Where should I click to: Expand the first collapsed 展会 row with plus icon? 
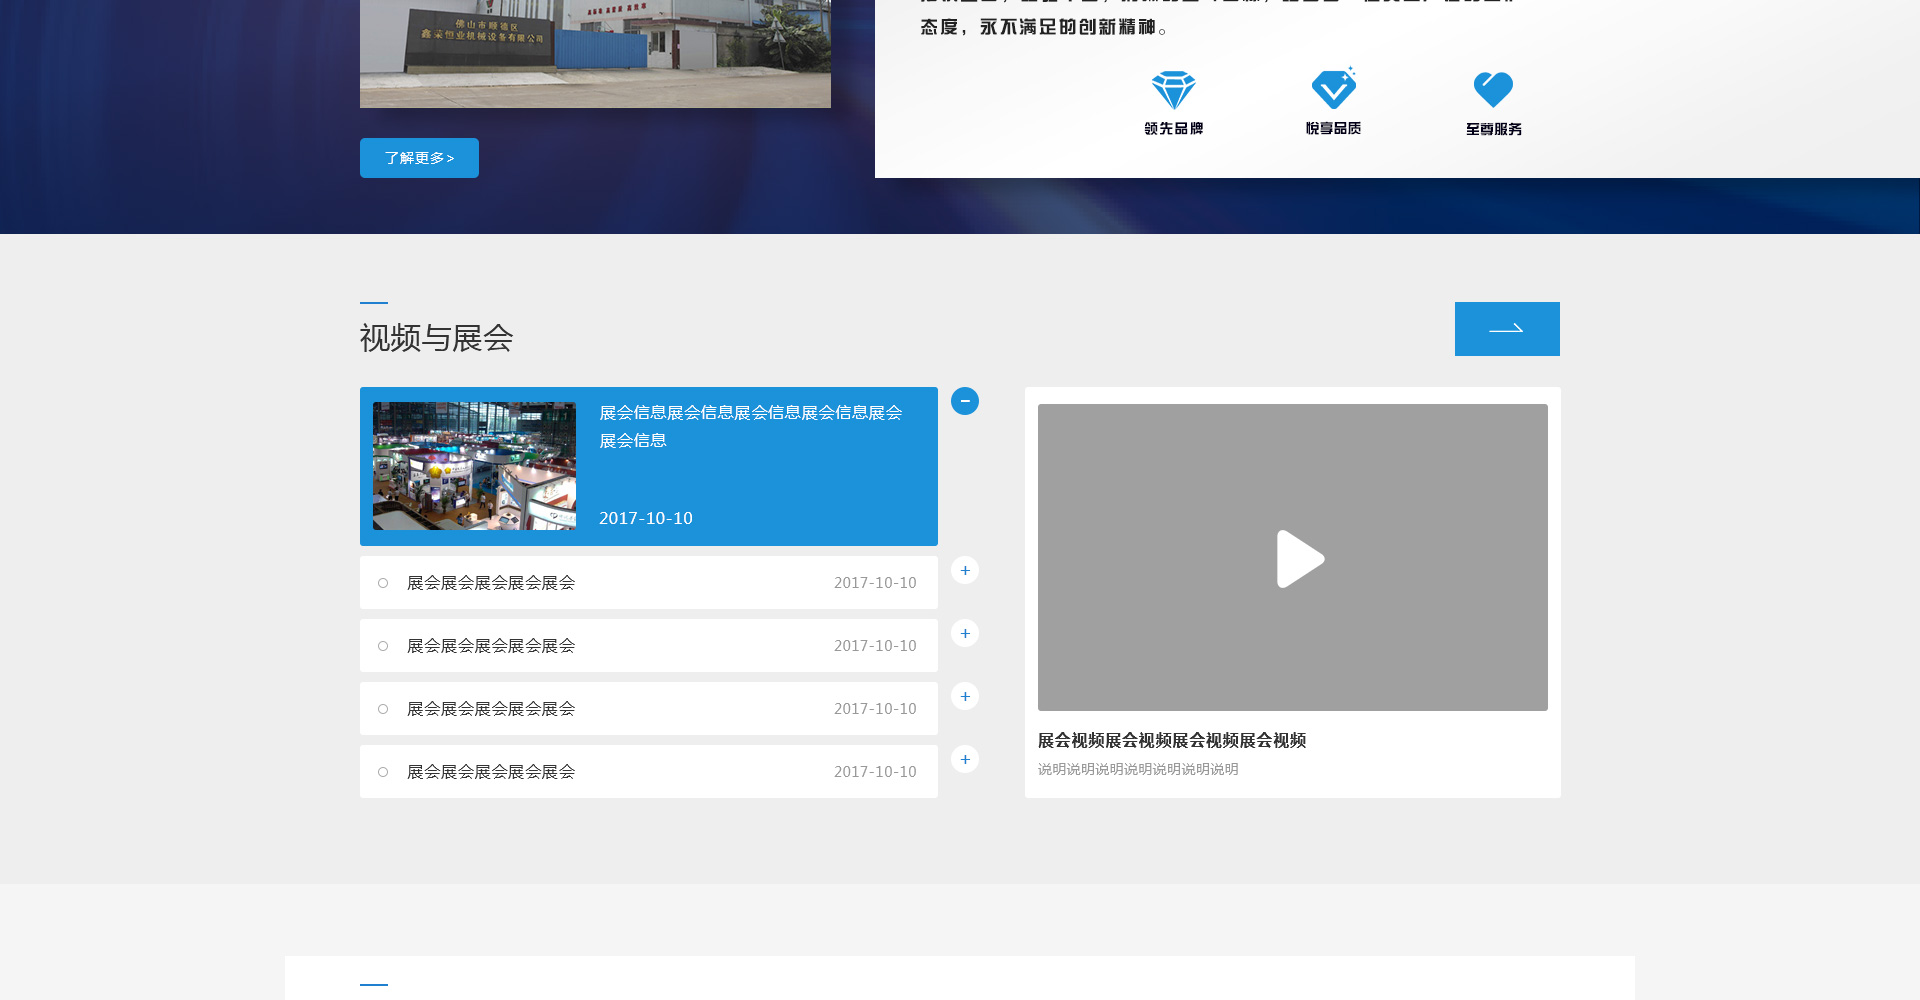[964, 570]
